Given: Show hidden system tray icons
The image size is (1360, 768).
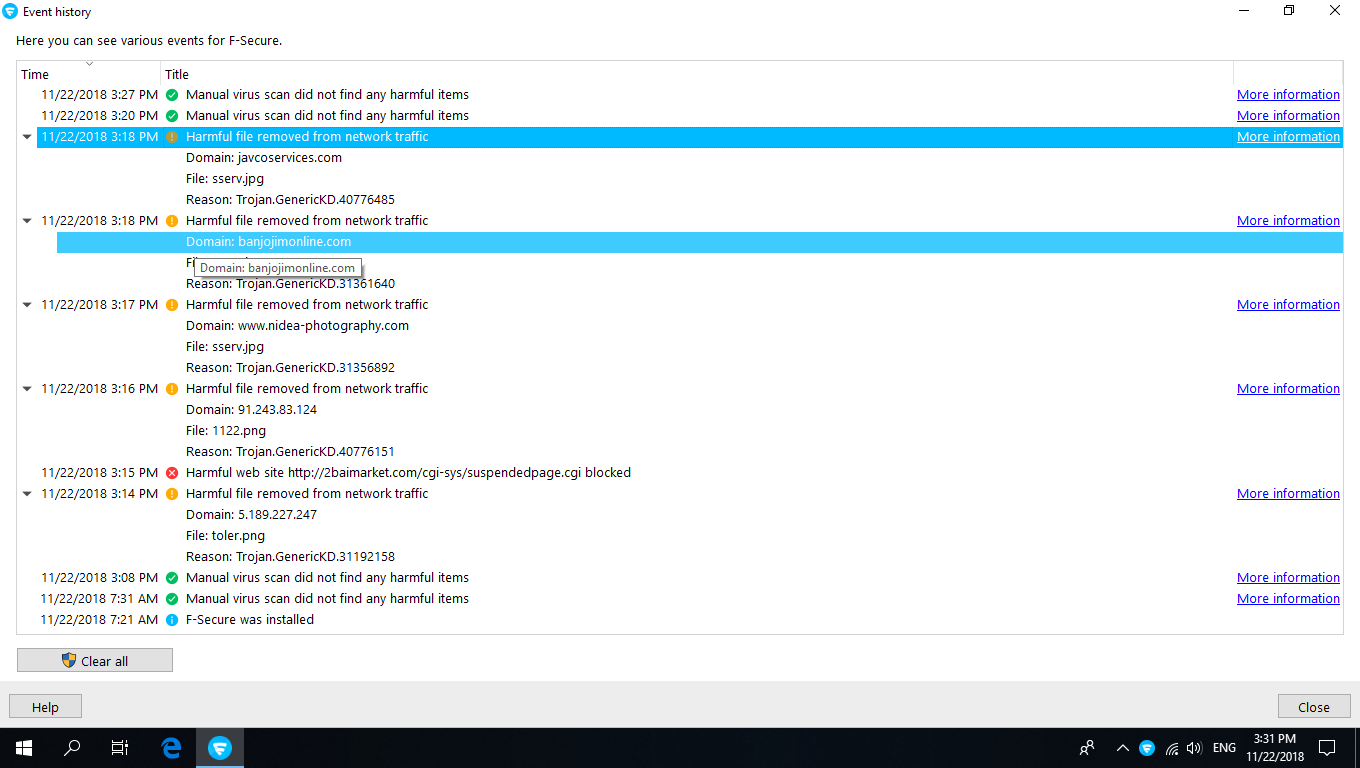Looking at the screenshot, I should [x=1122, y=747].
